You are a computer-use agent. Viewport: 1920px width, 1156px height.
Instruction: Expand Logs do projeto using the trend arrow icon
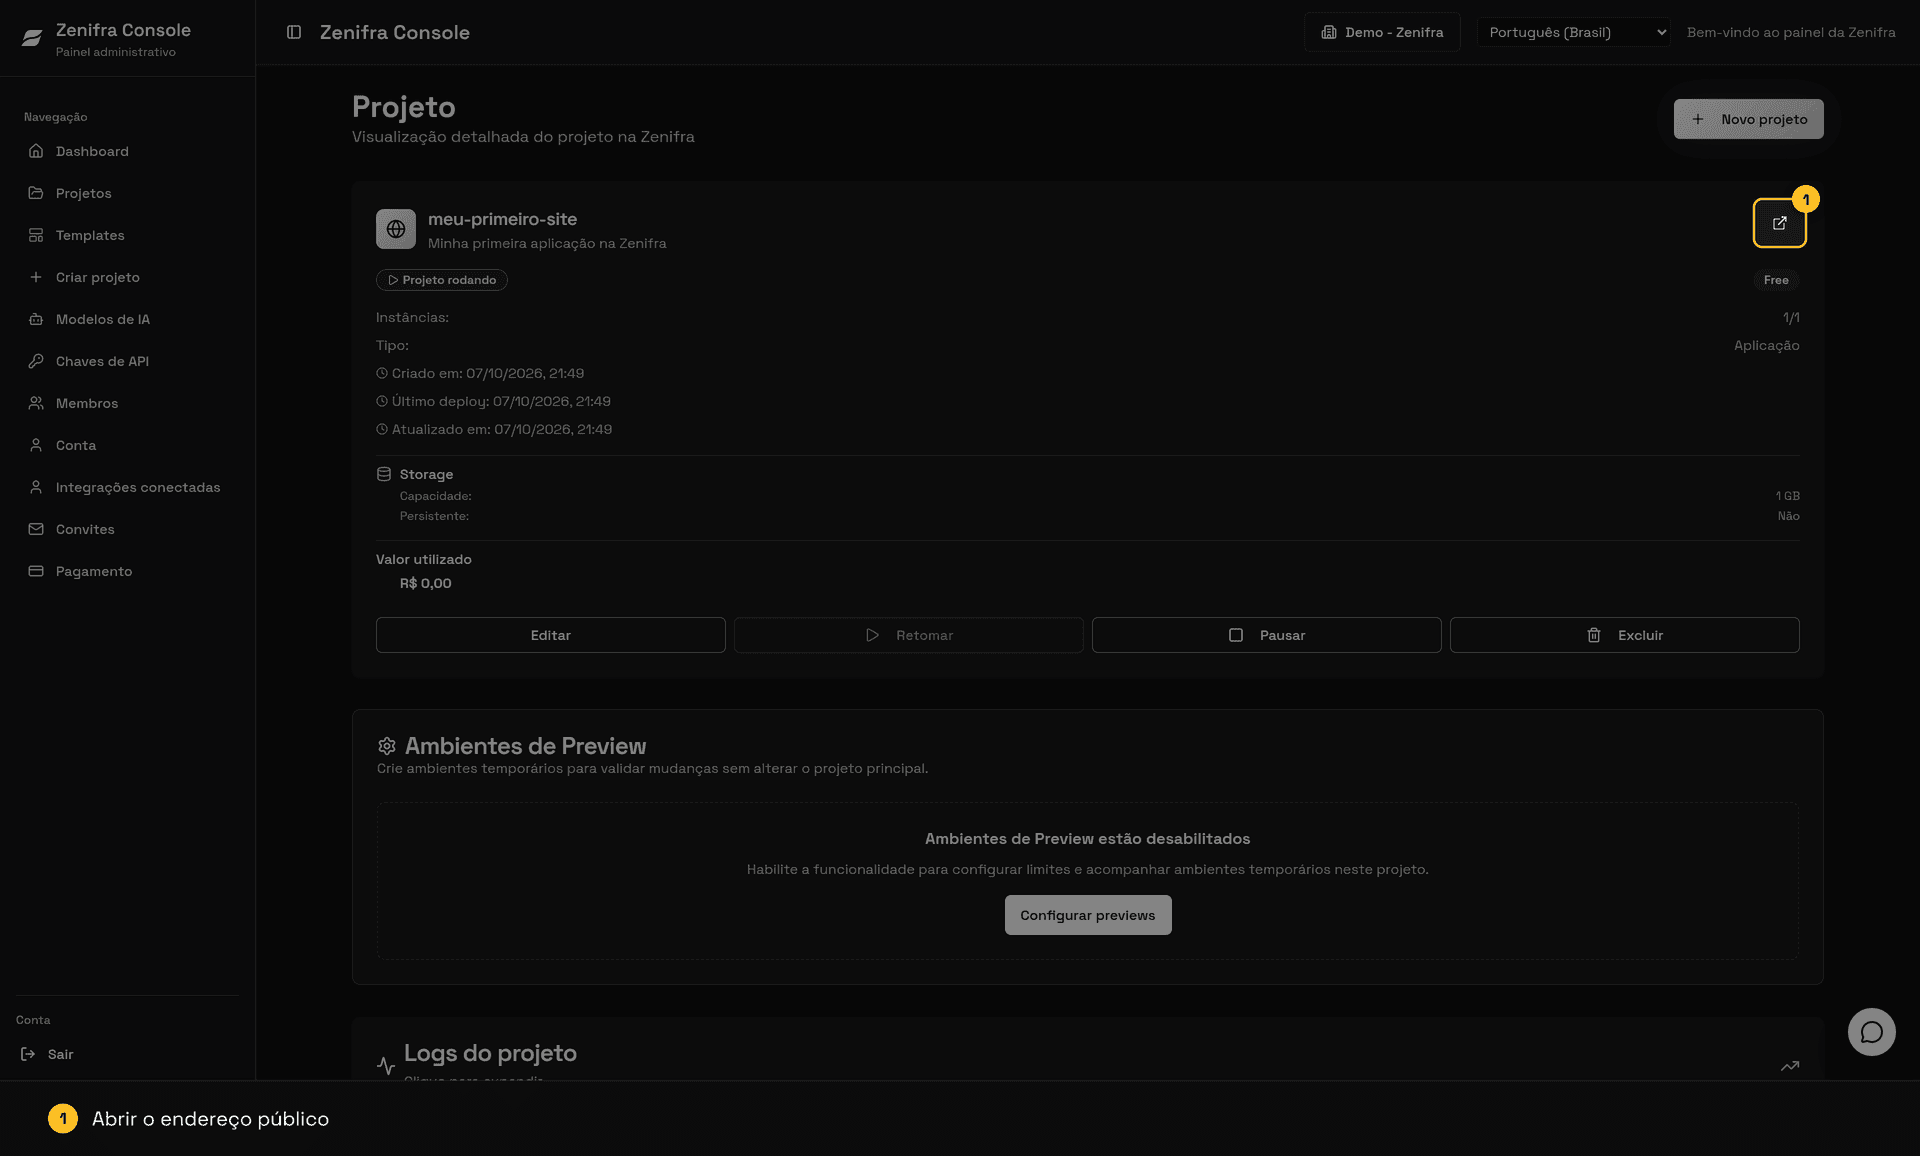(1790, 1066)
